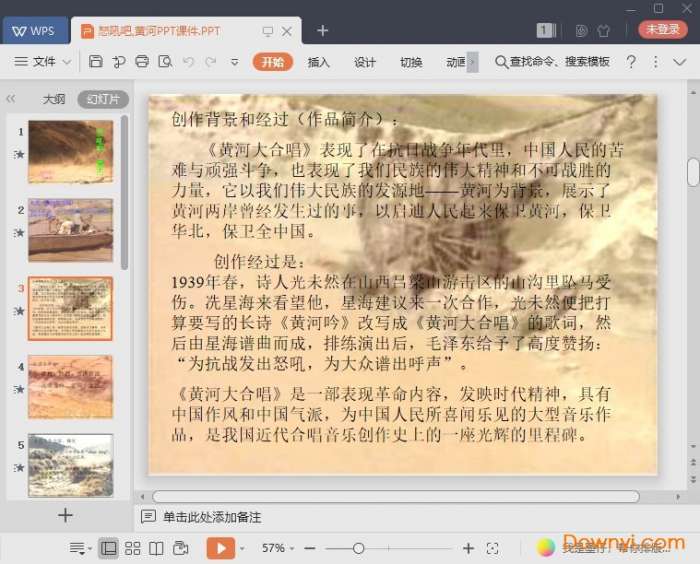Screen dimensions: 700x564
Task: Open the notes lines menu in status bar
Action: point(80,548)
